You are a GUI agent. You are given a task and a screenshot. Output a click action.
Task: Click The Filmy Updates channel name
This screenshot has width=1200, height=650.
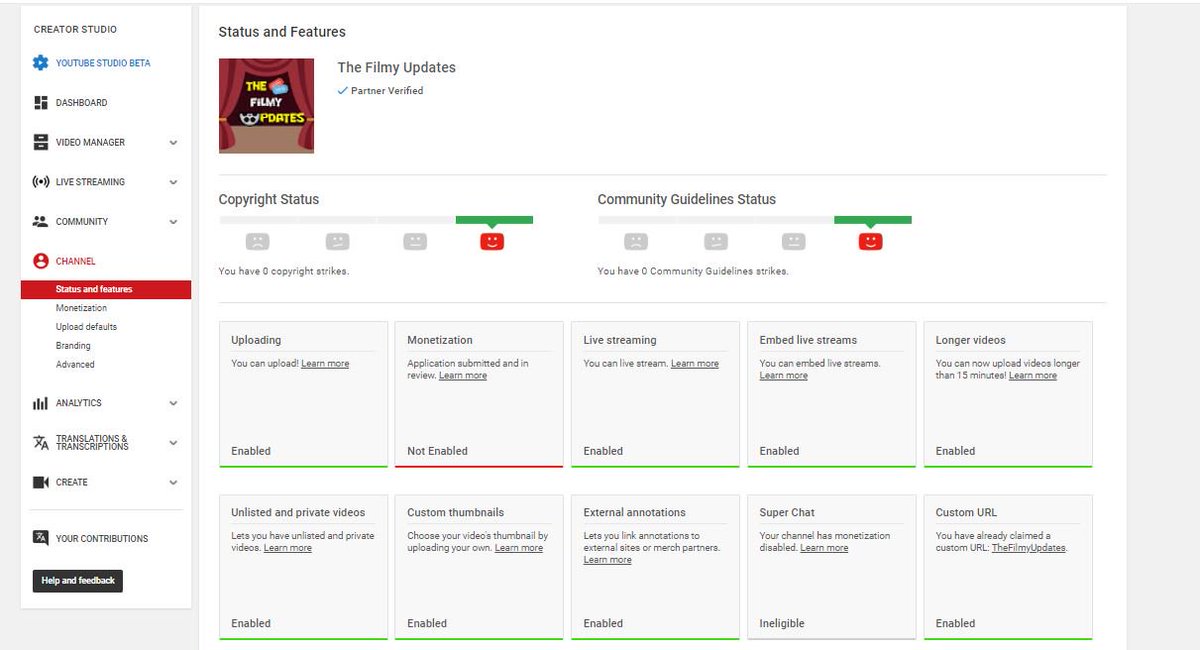(397, 67)
